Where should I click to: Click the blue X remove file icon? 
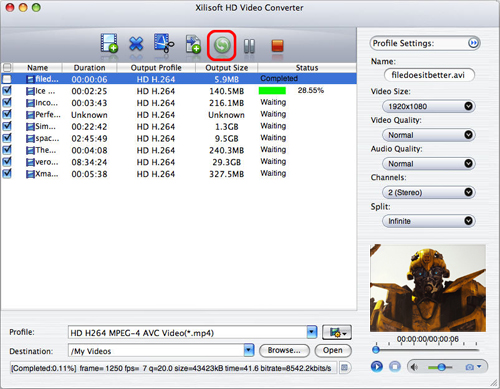(136, 44)
